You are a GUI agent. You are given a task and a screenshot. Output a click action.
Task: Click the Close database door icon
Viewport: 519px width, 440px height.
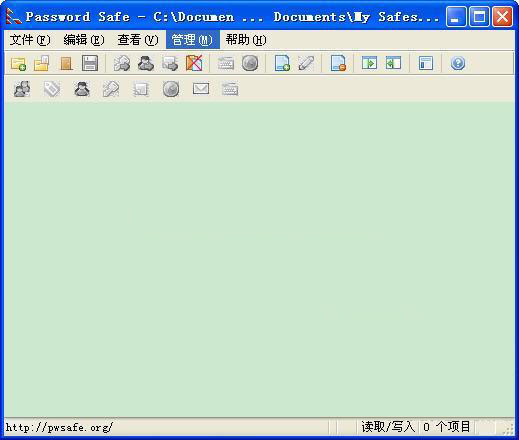click(x=66, y=63)
